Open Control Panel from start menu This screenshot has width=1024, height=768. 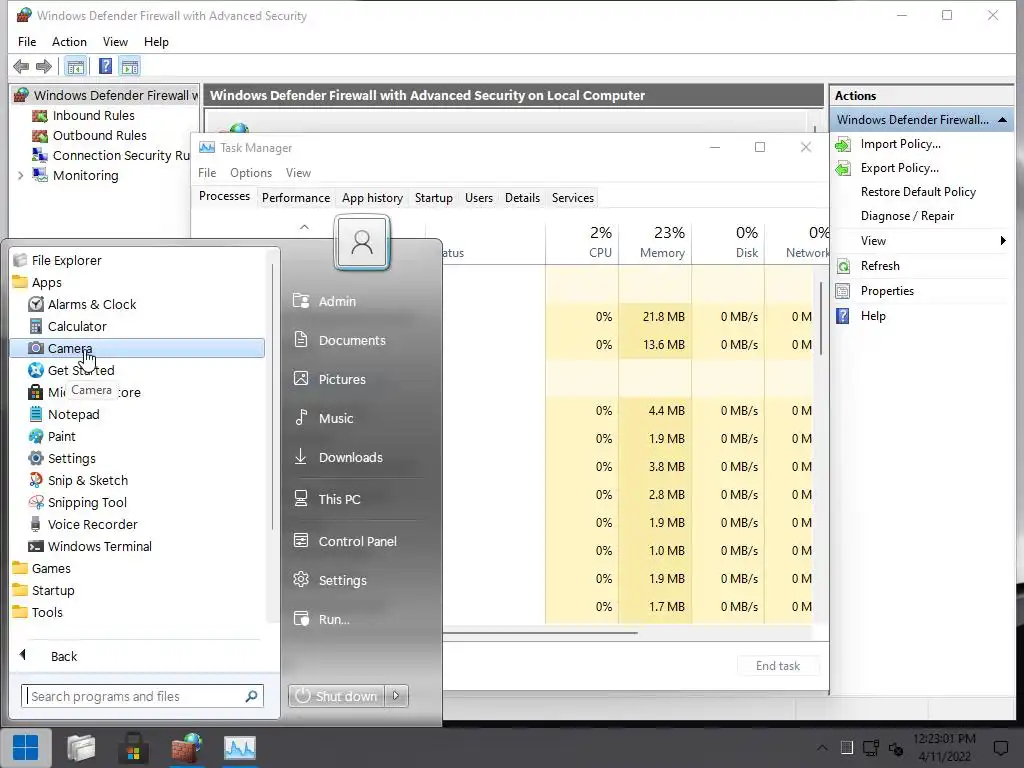coord(357,541)
